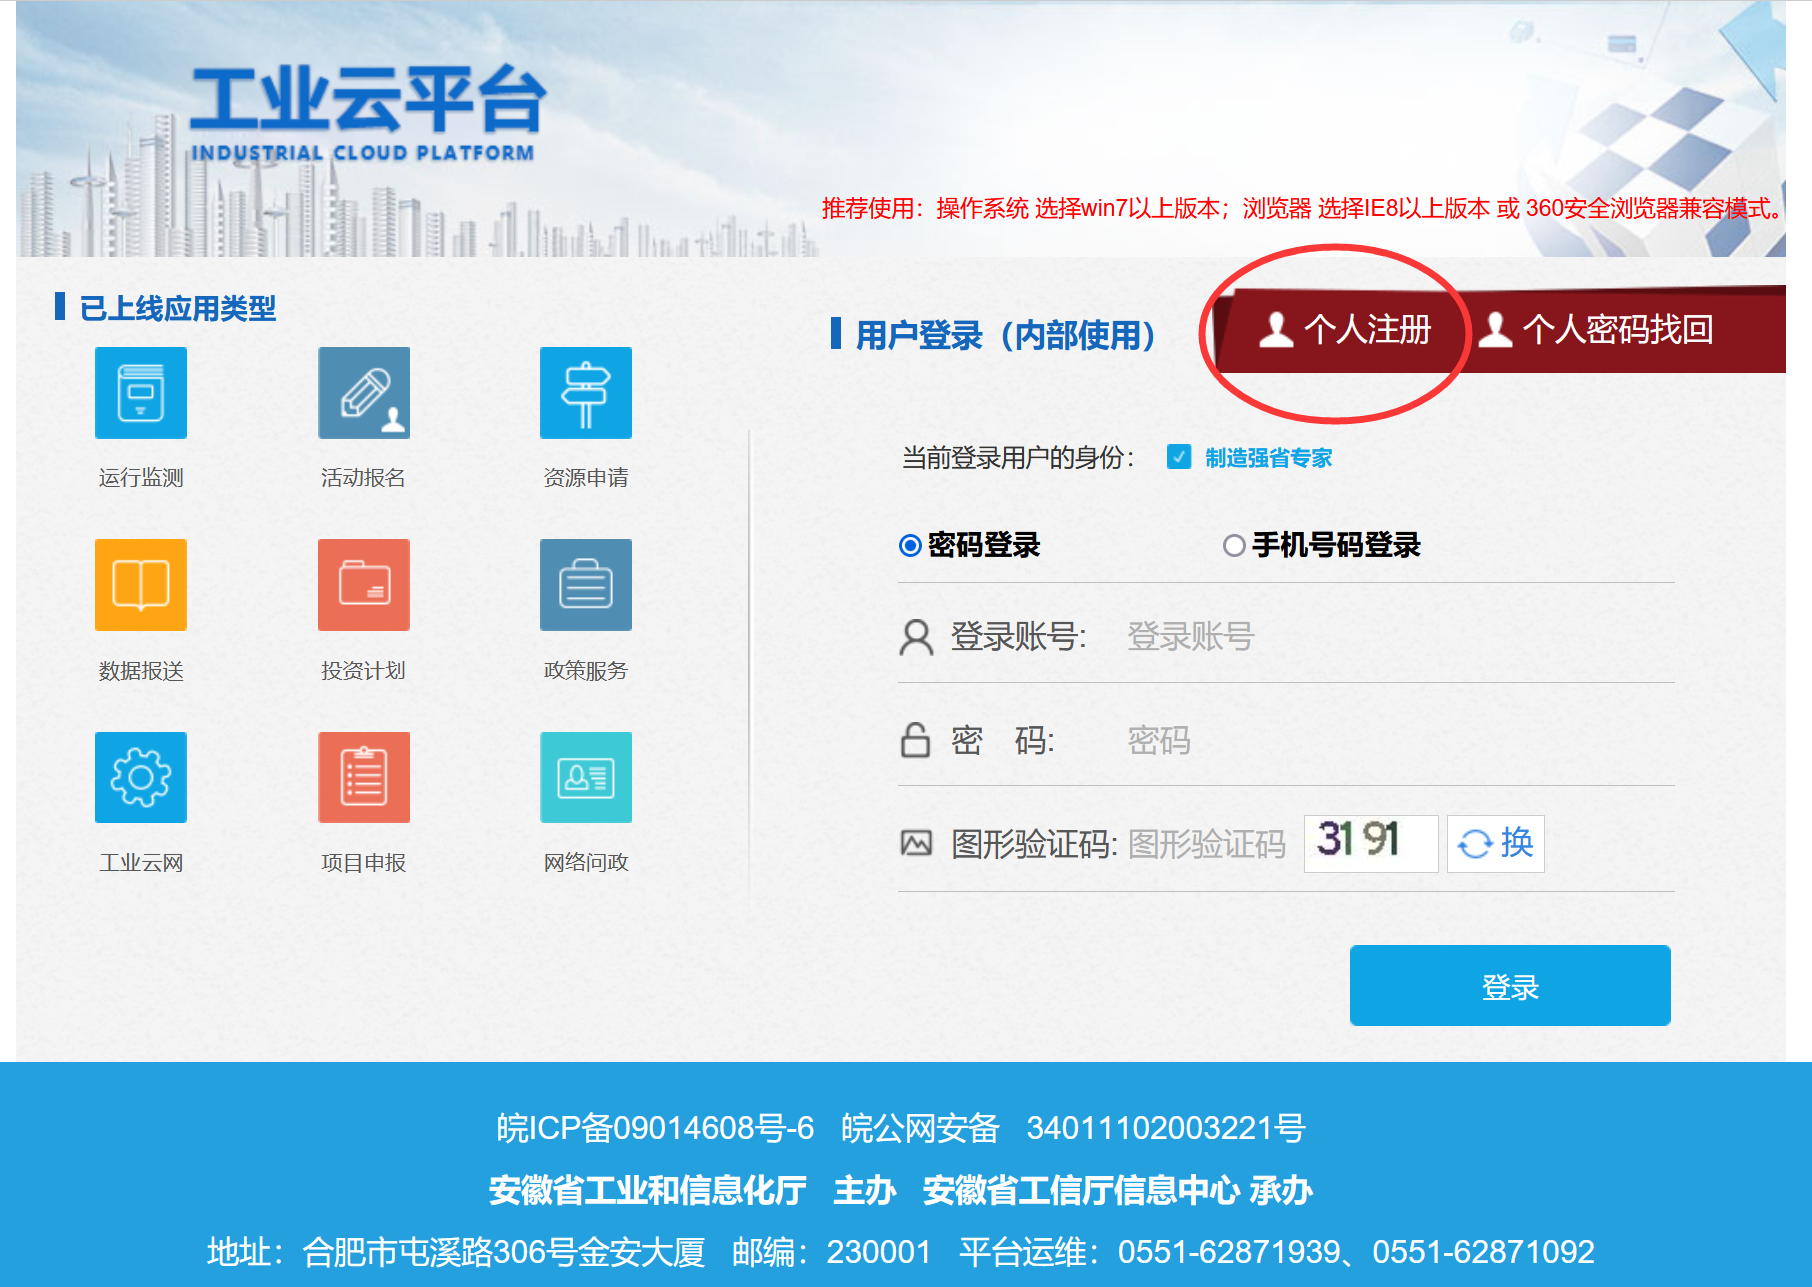Open the 运行监测 application icon
Image resolution: width=1812 pixels, height=1287 pixels.
click(x=141, y=393)
